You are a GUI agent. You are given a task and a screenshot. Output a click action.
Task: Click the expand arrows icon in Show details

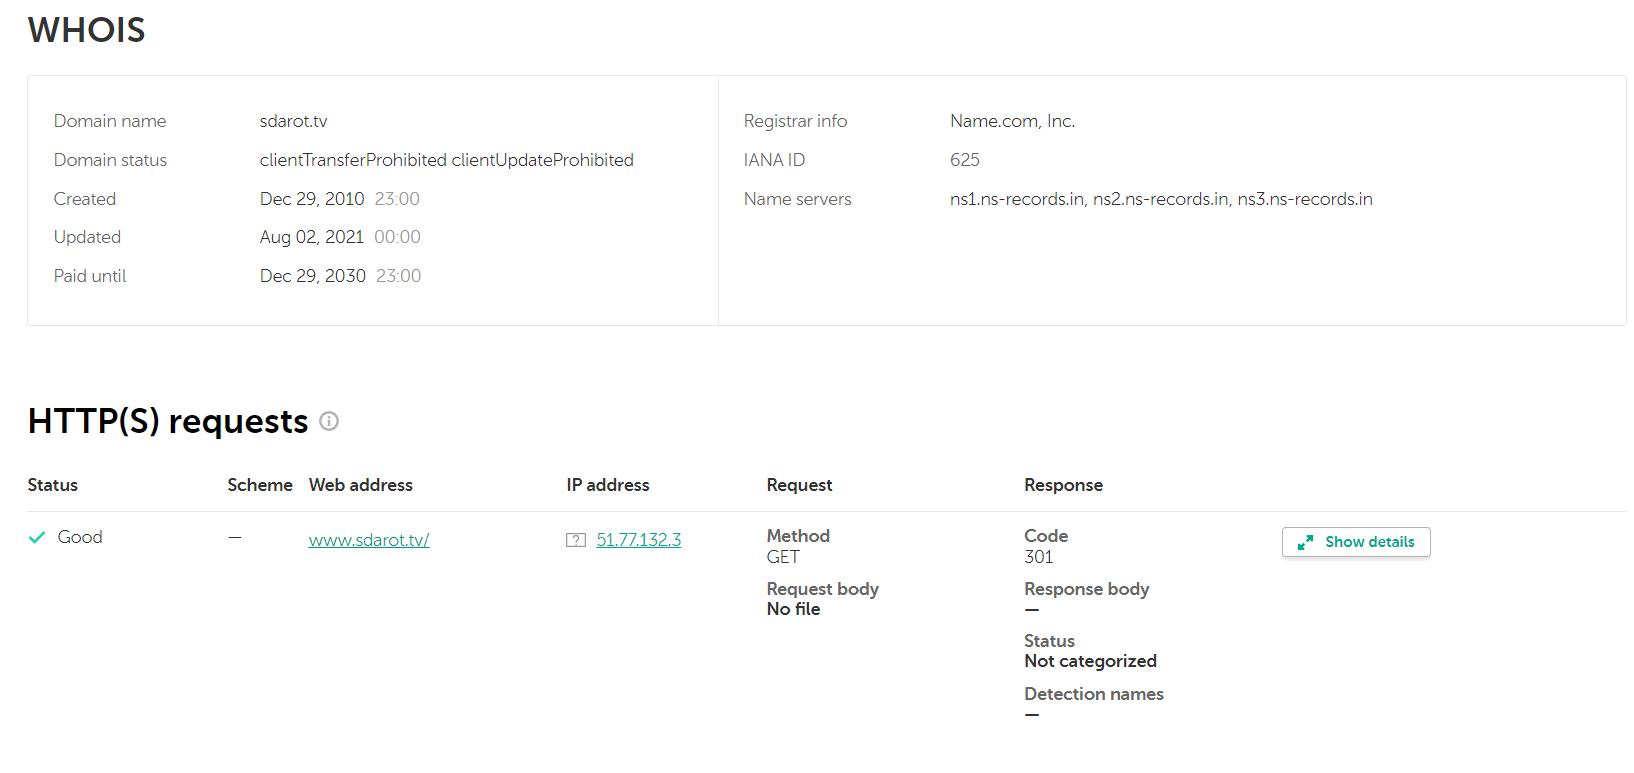tap(1305, 542)
